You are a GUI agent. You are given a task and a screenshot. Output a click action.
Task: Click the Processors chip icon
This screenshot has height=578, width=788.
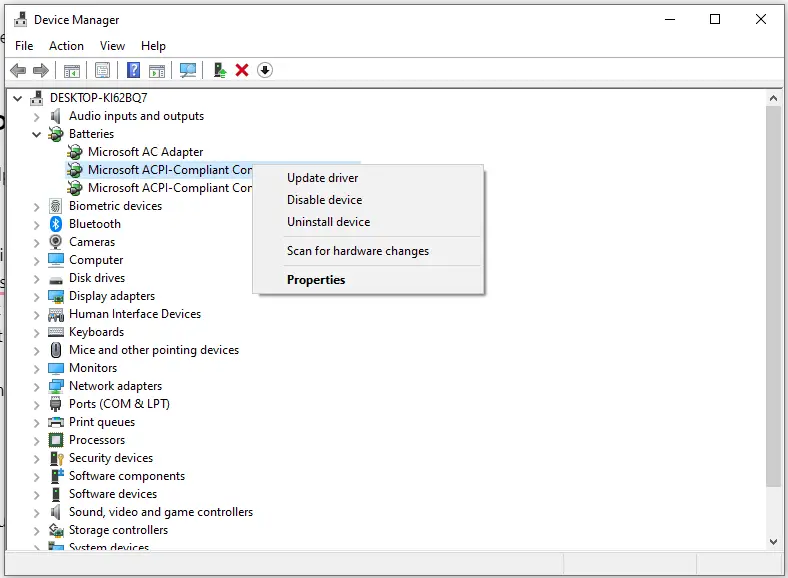(56, 440)
